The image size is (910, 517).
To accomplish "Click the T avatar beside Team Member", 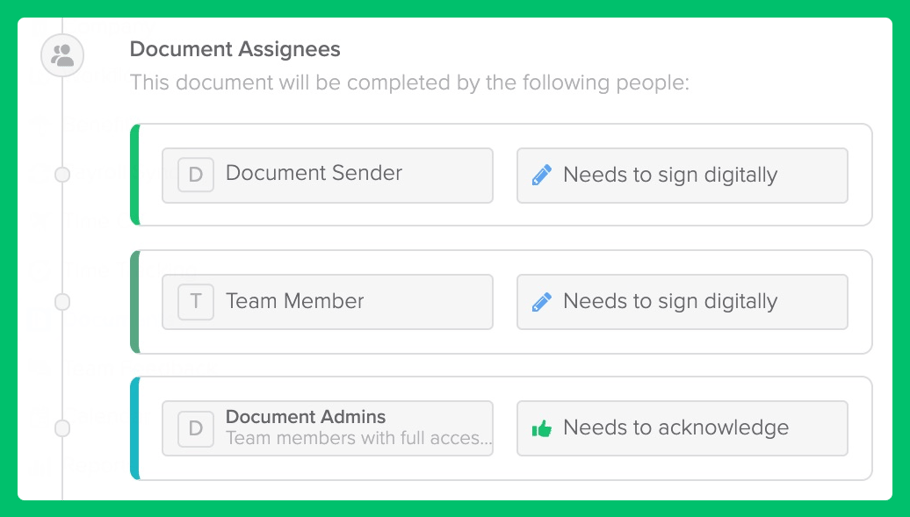I will (x=196, y=302).
